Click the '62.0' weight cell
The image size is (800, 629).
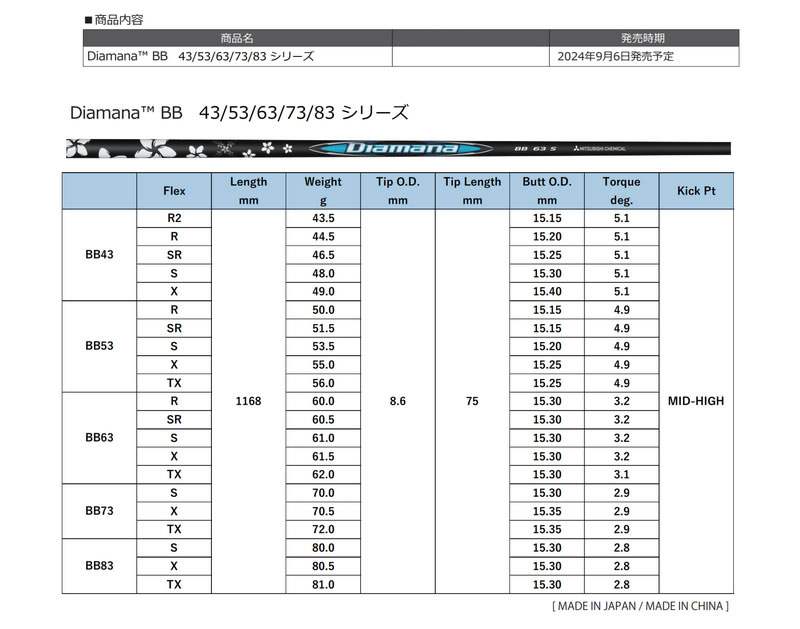click(x=323, y=474)
